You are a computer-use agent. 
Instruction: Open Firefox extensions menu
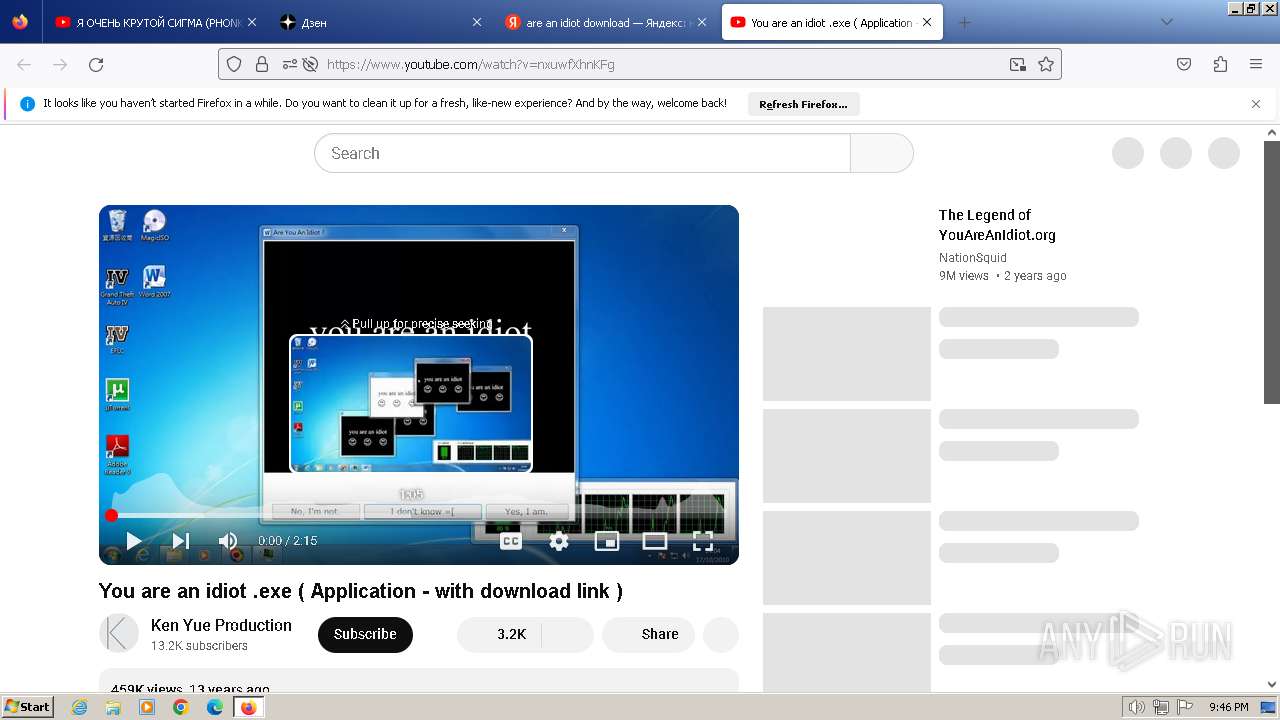point(1220,64)
